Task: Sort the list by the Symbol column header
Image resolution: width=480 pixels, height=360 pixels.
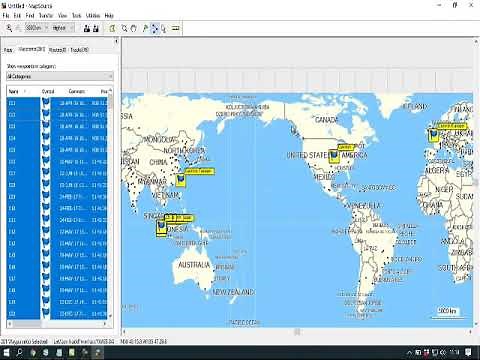Action: pos(48,91)
